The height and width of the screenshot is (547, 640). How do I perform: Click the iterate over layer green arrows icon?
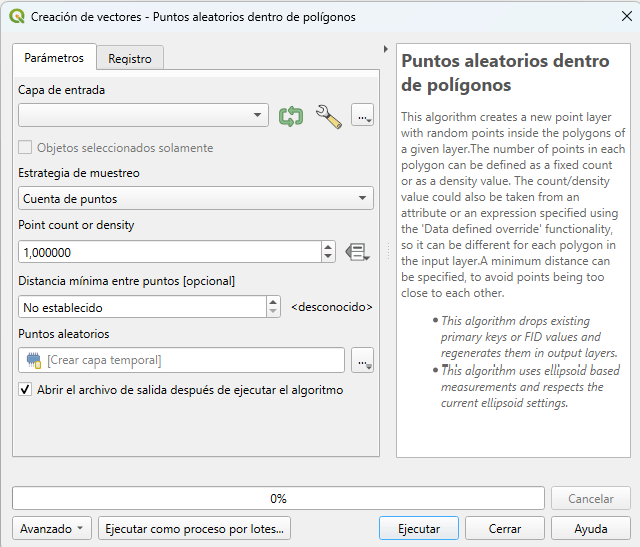pyautogui.click(x=291, y=116)
